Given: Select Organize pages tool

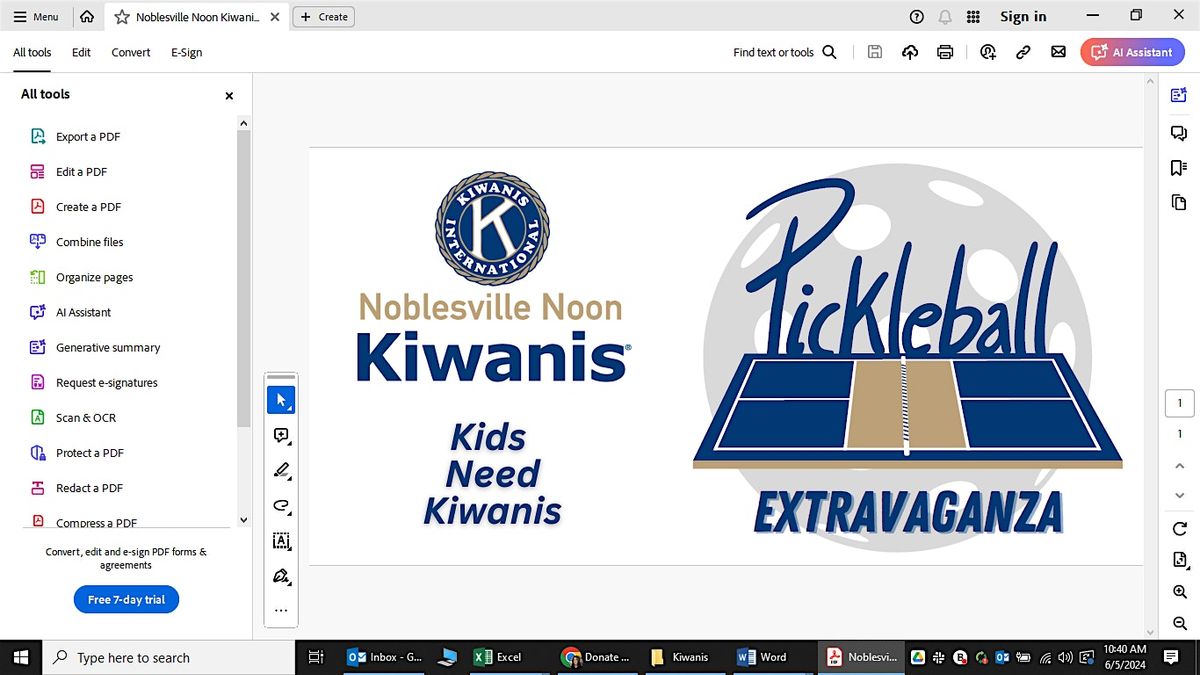Looking at the screenshot, I should (94, 277).
